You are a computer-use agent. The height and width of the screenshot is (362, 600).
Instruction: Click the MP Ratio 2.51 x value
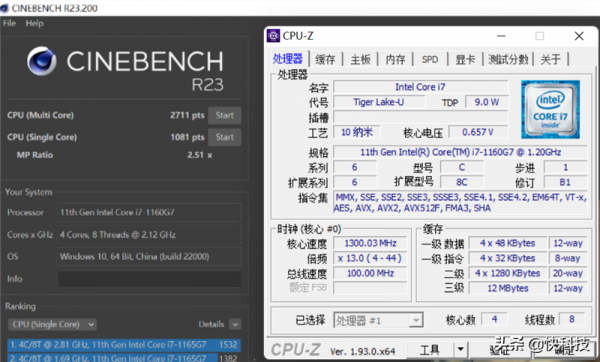coord(199,155)
